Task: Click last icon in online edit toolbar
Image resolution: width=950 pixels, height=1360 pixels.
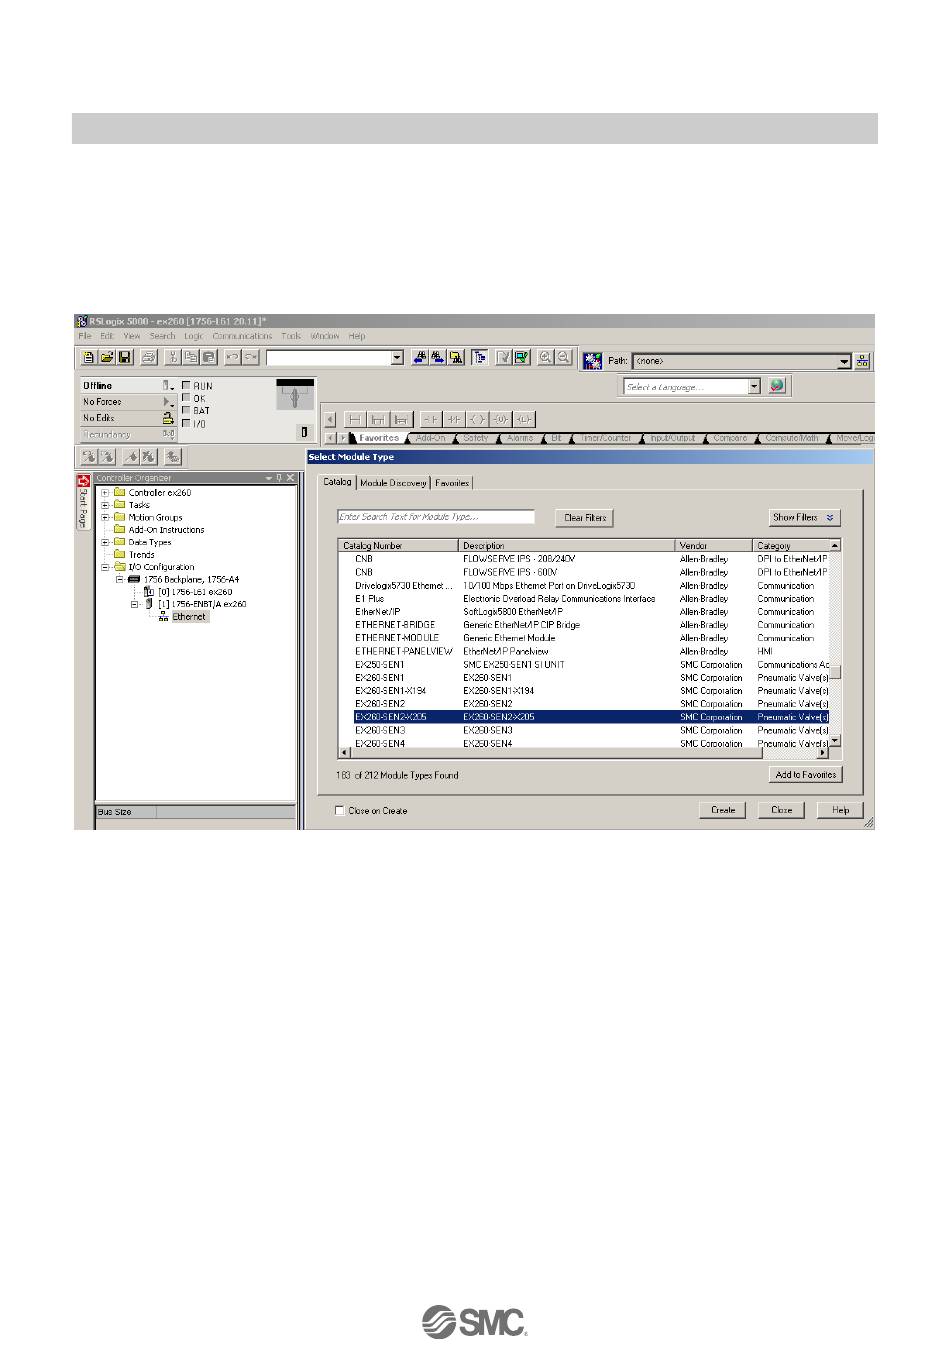Action: point(173,456)
